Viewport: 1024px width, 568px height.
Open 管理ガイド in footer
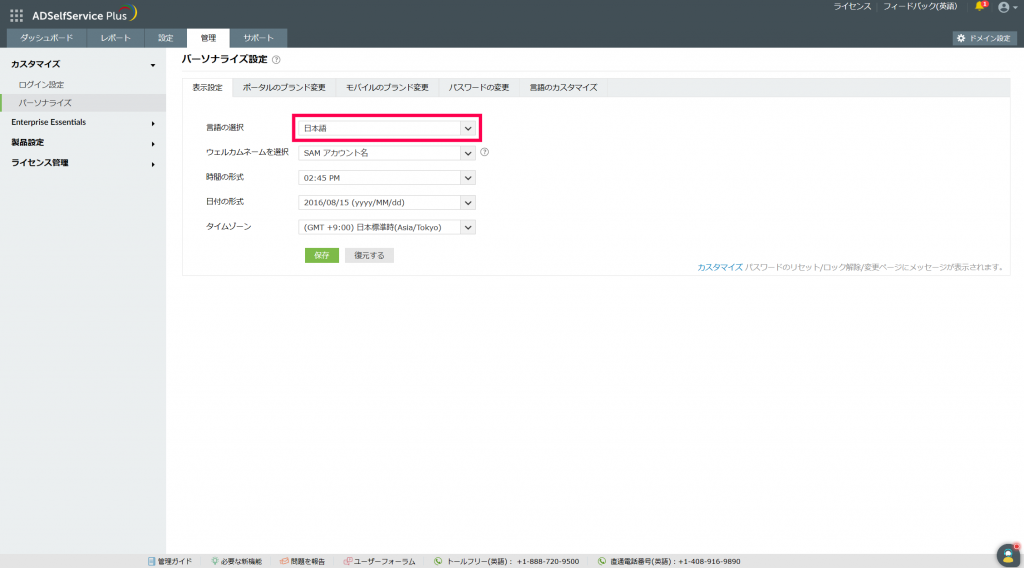(170, 561)
